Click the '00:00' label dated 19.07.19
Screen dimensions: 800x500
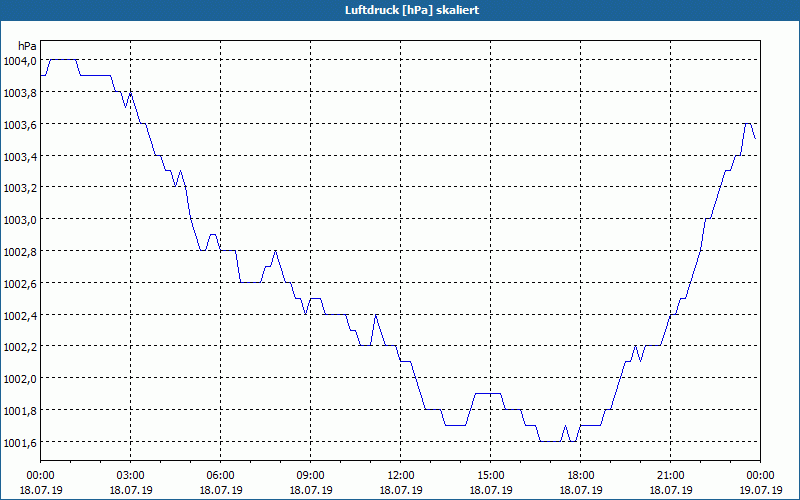pos(760,476)
